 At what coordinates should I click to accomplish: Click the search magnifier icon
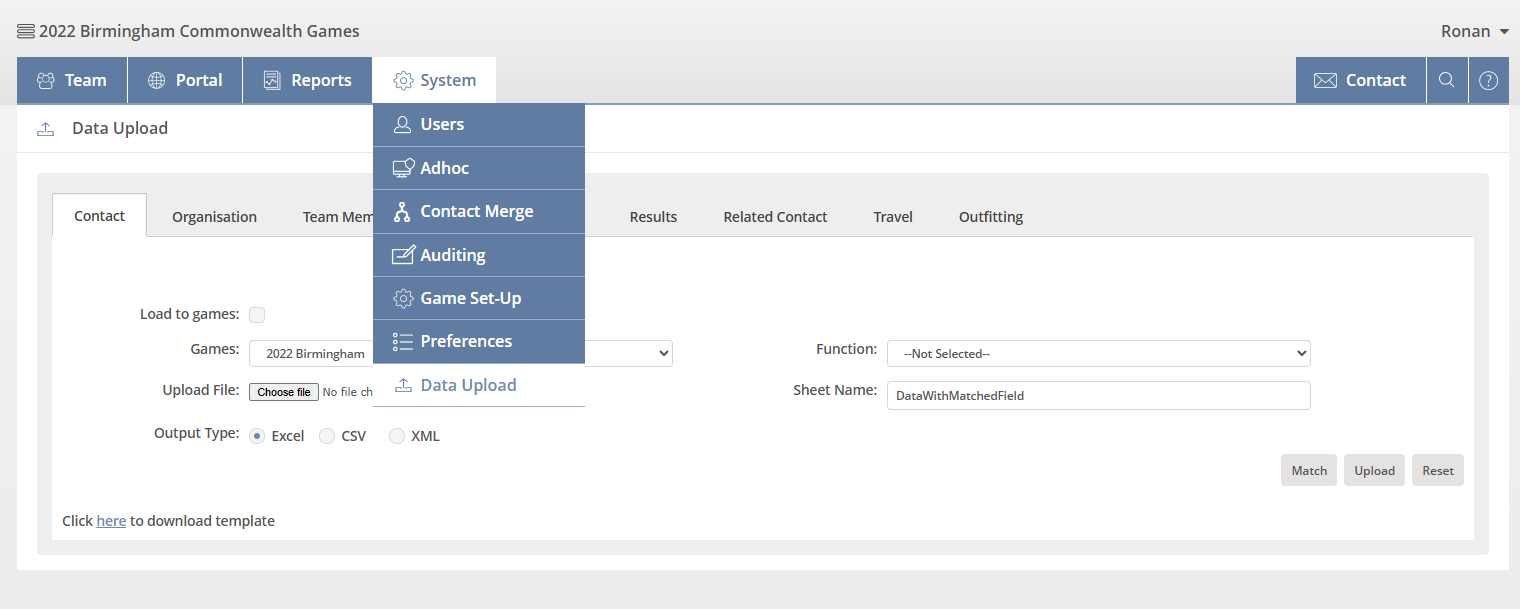(1446, 80)
